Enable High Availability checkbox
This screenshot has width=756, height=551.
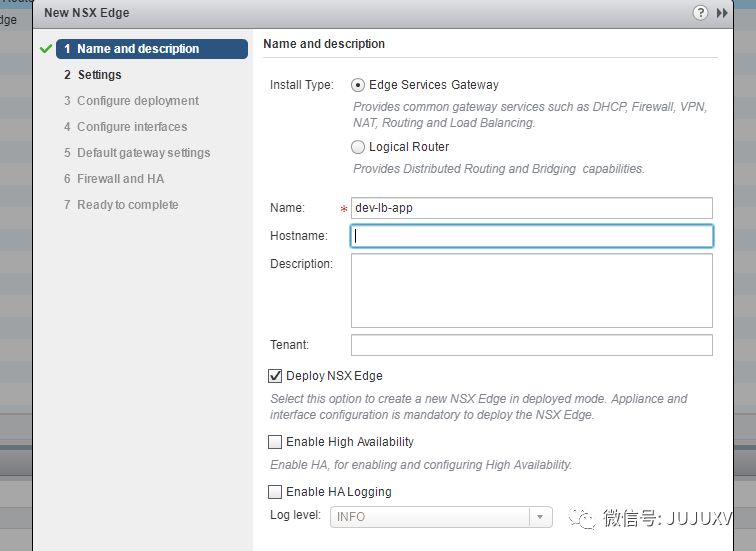[x=275, y=442]
